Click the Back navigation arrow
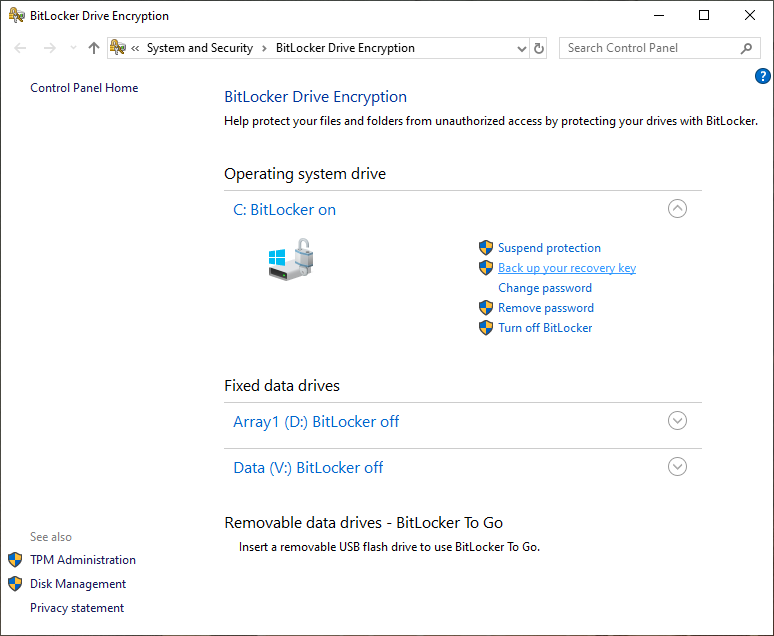This screenshot has width=774, height=636. [x=20, y=48]
